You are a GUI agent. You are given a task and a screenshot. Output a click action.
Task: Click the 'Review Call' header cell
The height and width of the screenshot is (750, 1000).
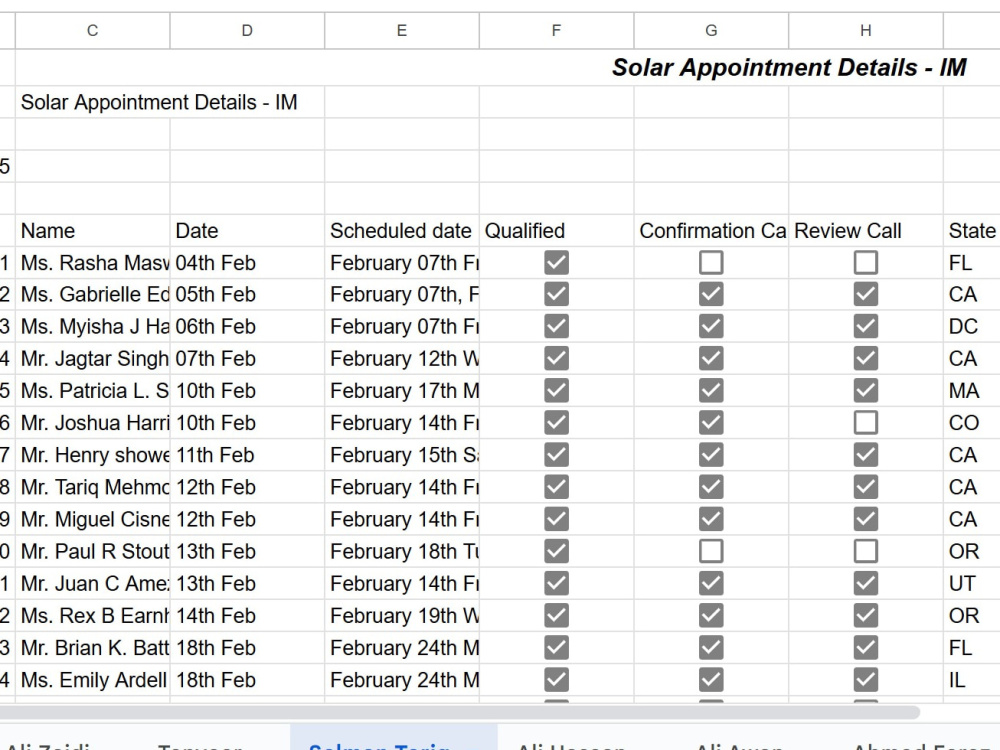coord(865,231)
